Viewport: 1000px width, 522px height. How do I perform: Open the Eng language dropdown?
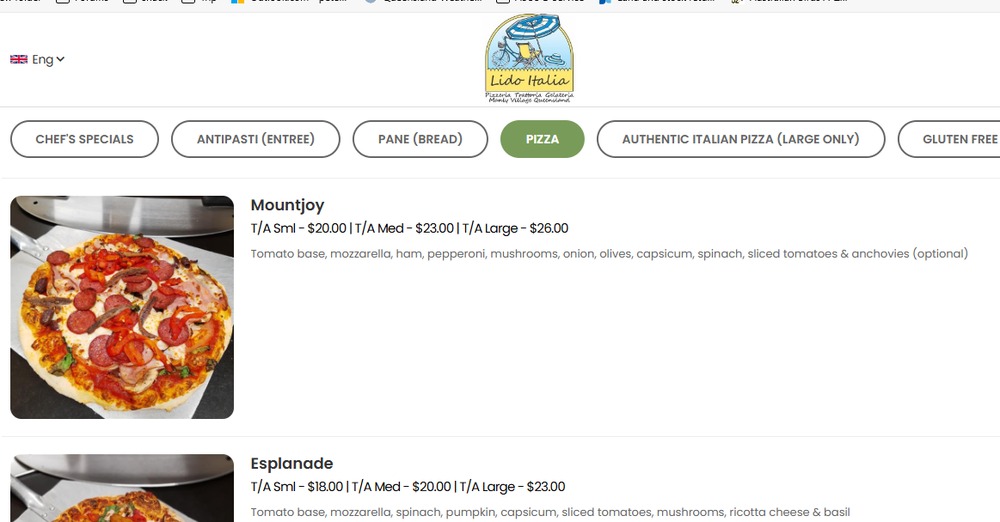[x=38, y=59]
